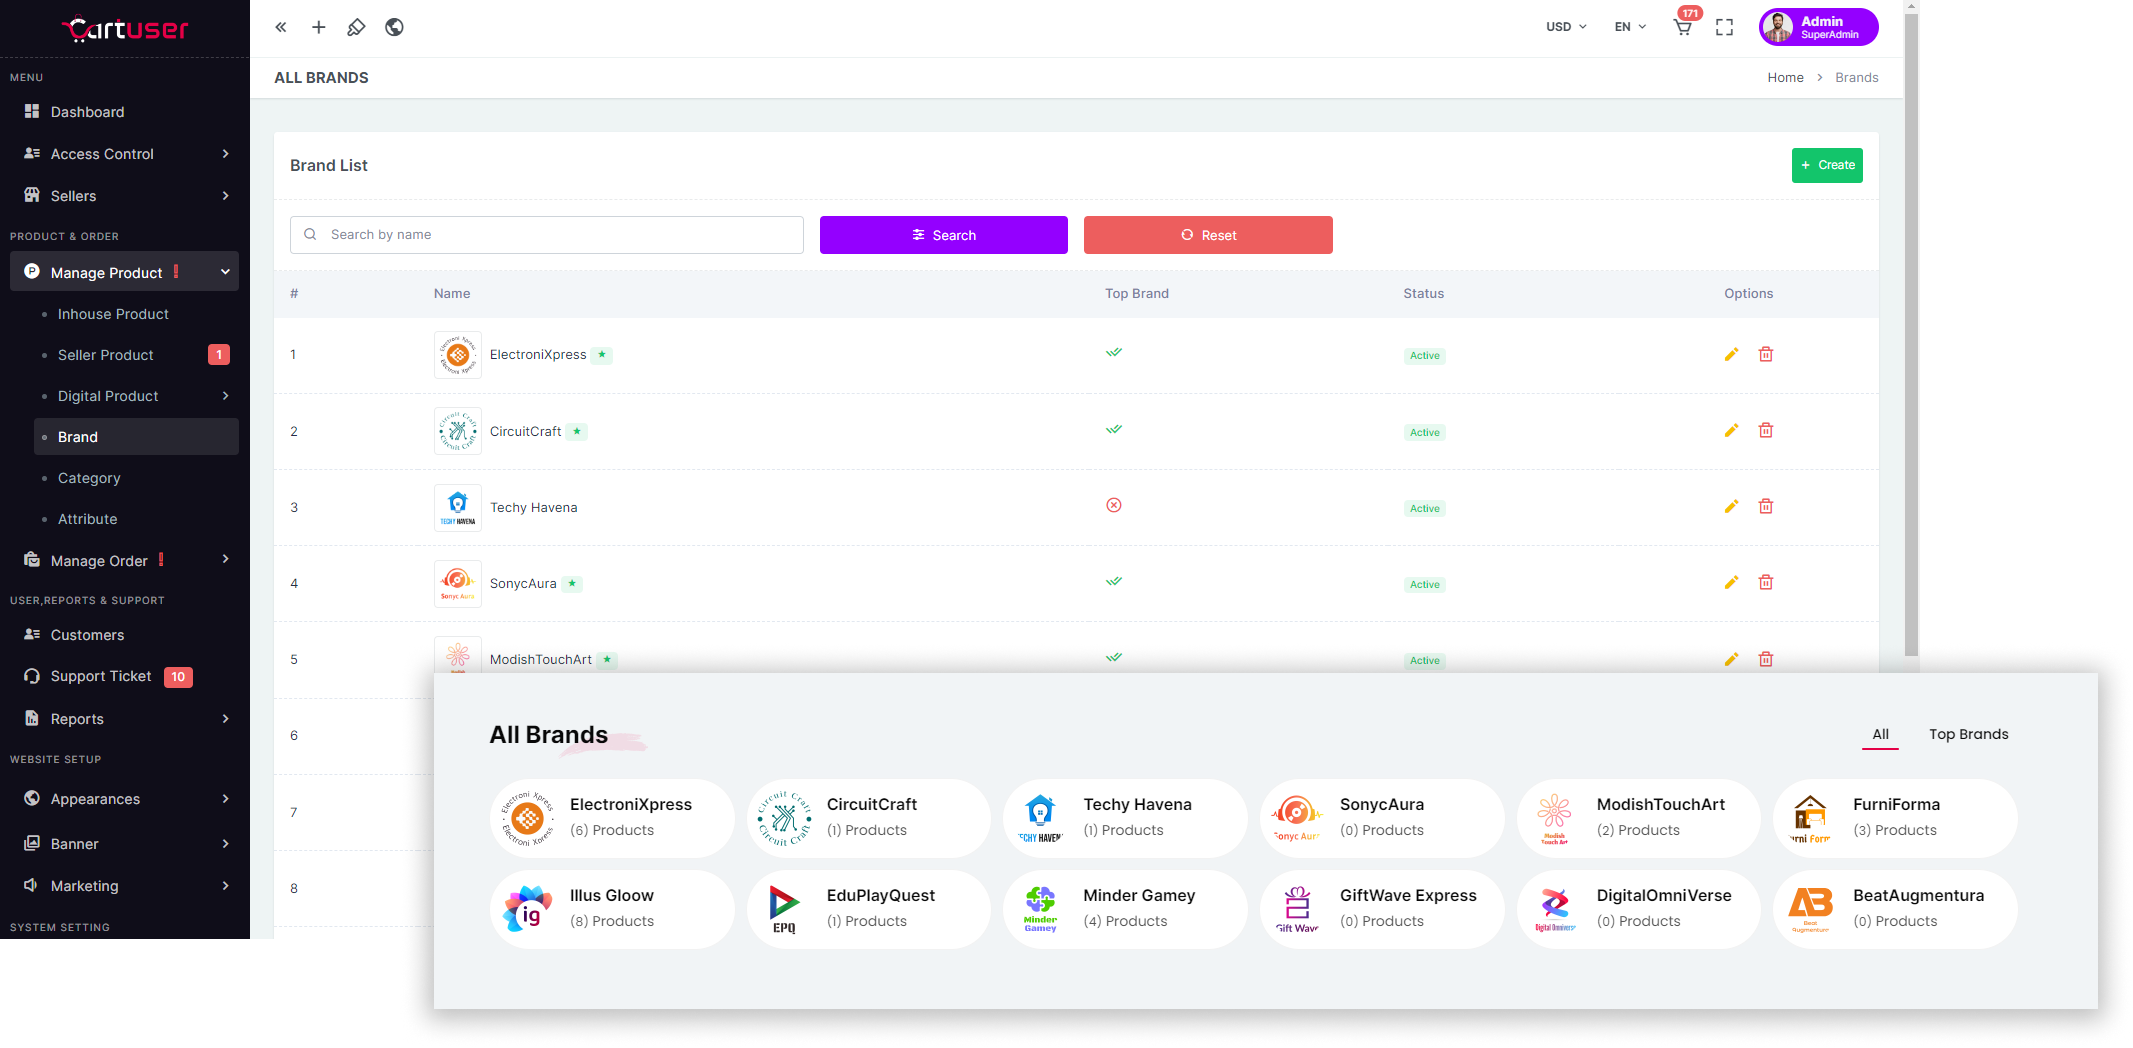Edit the ElectroniXpress brand with pencil icon
The height and width of the screenshot is (1048, 2133).
(x=1731, y=354)
